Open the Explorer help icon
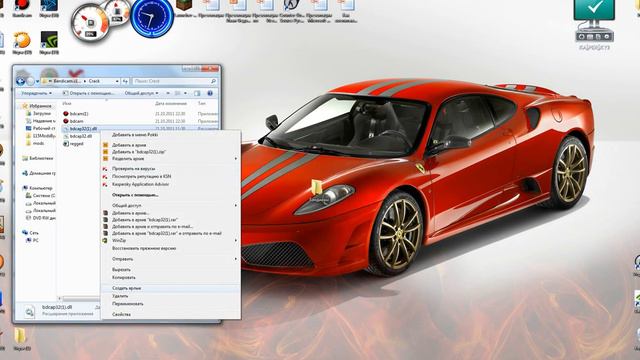 [210, 93]
